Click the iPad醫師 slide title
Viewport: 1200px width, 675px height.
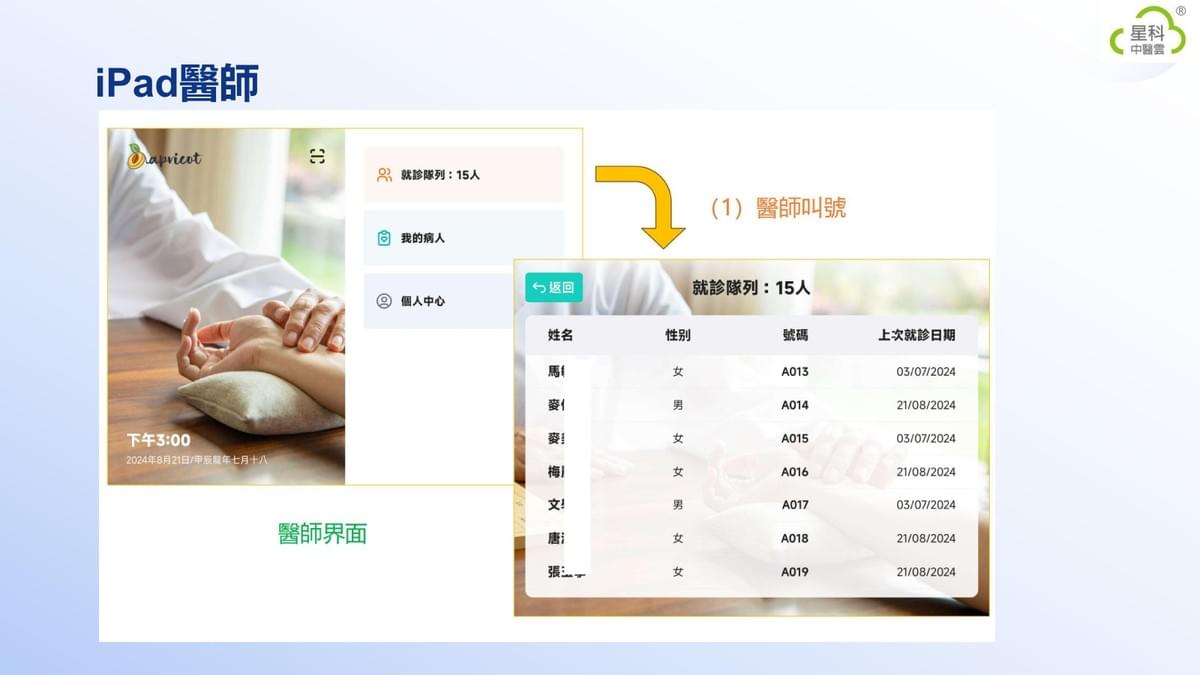pos(177,82)
